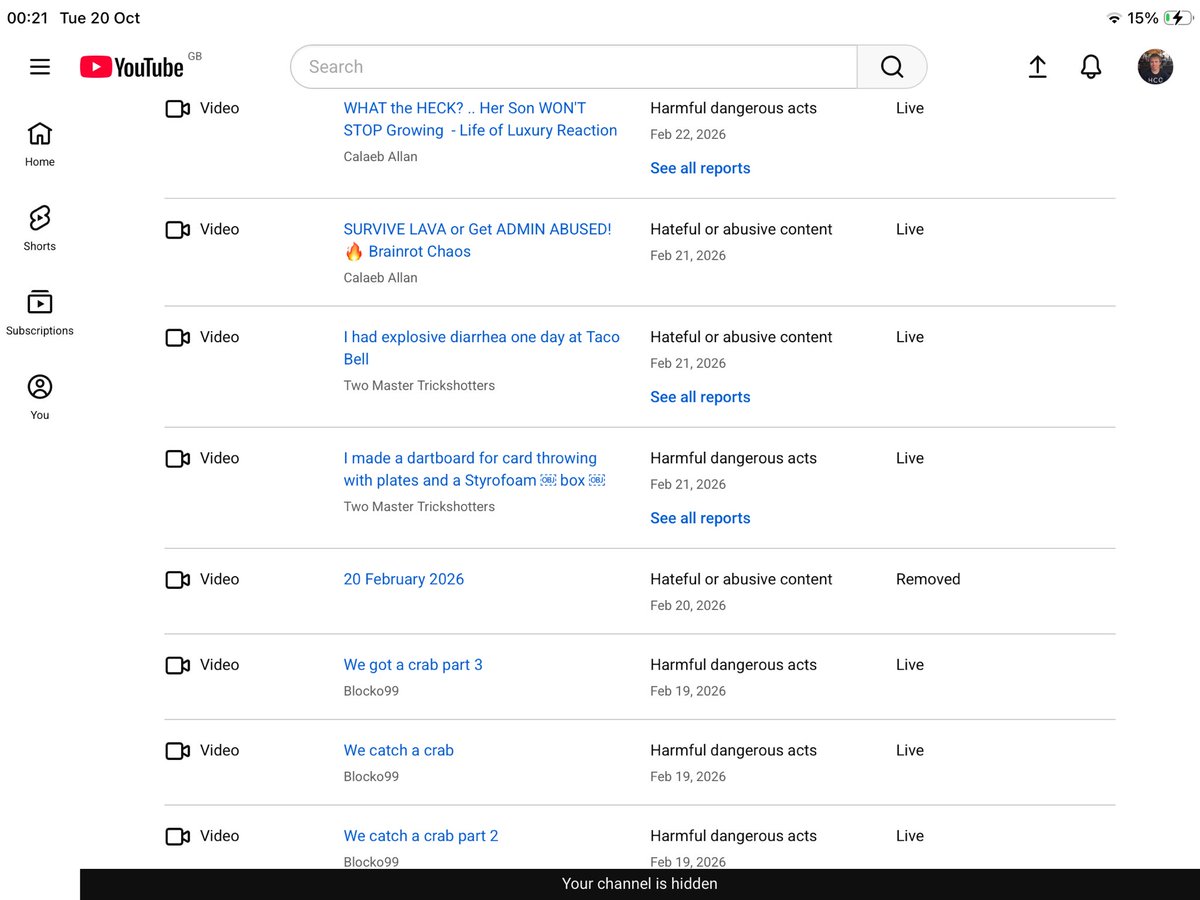Go to the YouTube logo home
Screen dimensions: 1200x900
pyautogui.click(x=132, y=67)
